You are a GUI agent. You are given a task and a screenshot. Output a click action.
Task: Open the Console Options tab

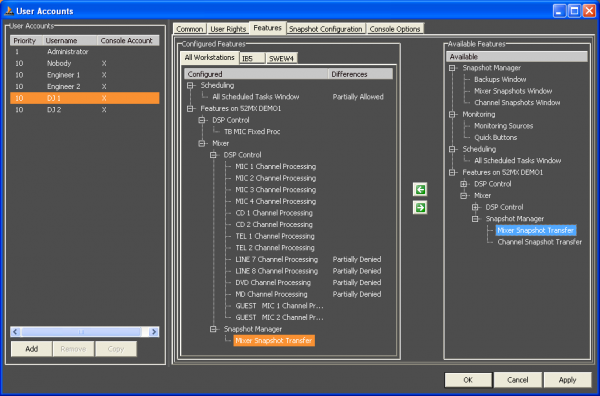[x=395, y=29]
